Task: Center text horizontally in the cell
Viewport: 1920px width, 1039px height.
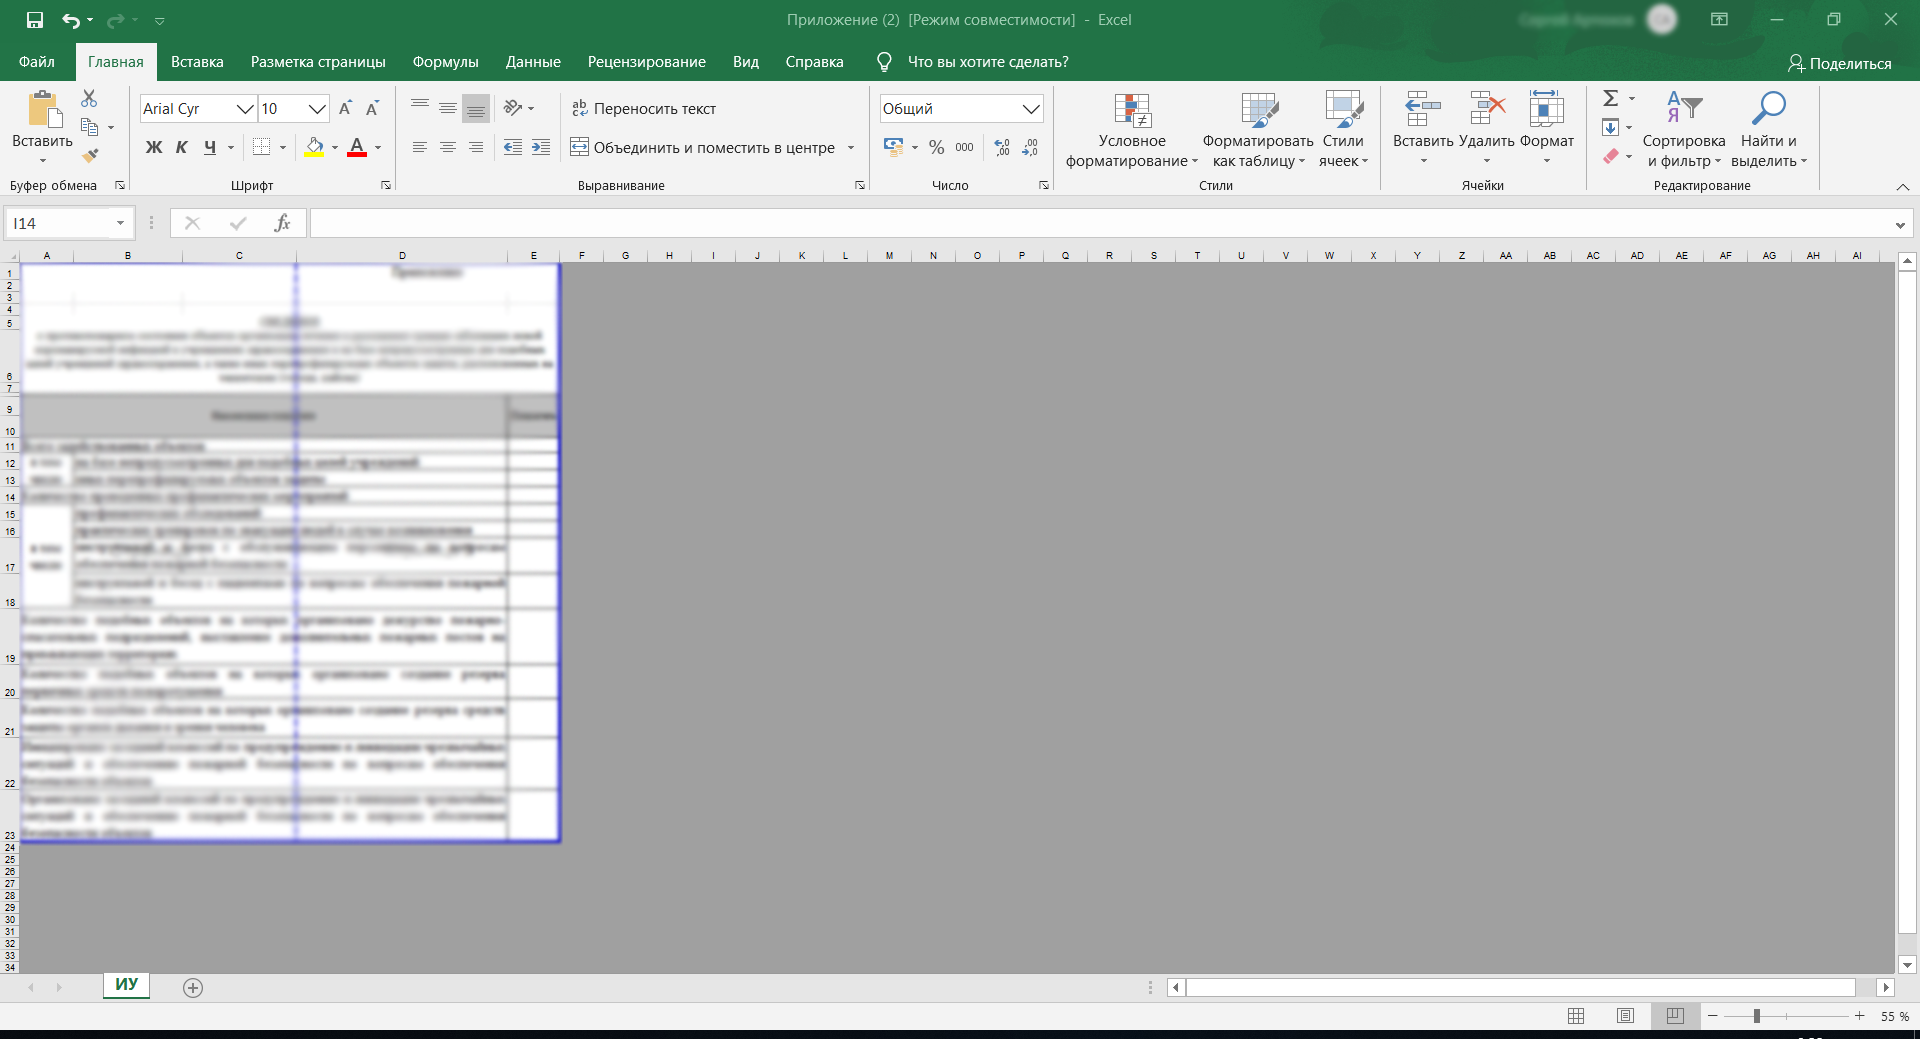Action: (448, 147)
